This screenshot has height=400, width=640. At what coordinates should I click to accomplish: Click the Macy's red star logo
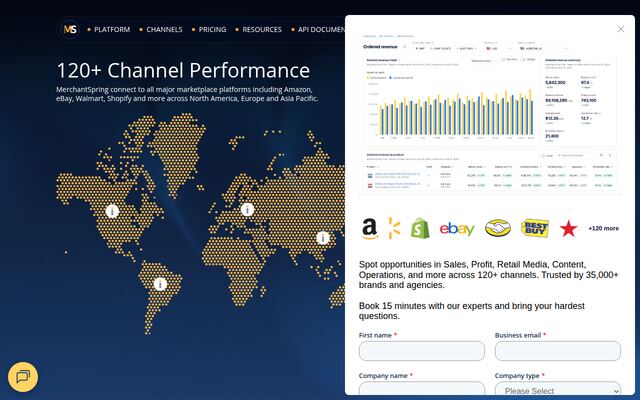568,229
